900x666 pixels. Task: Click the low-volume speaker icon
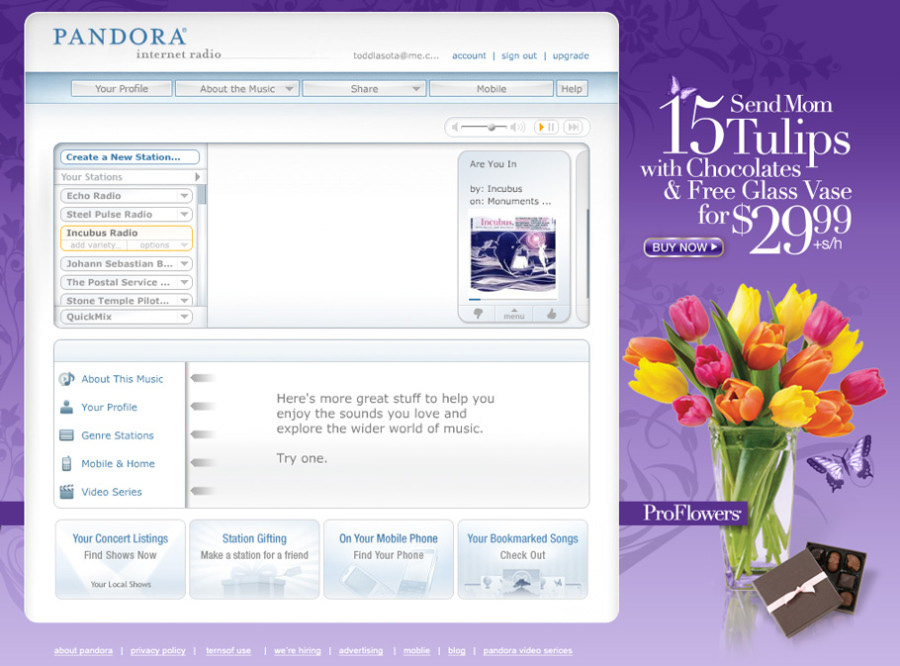[455, 127]
